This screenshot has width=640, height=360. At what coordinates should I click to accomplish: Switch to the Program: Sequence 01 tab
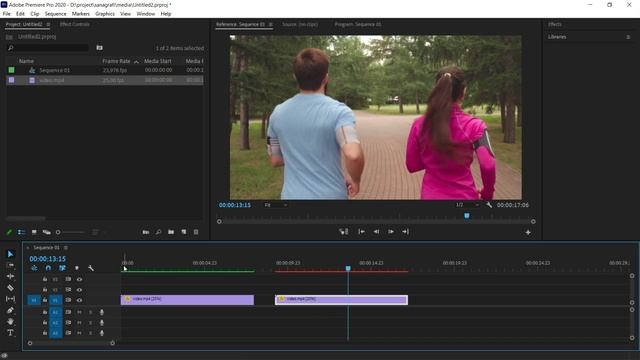point(358,24)
